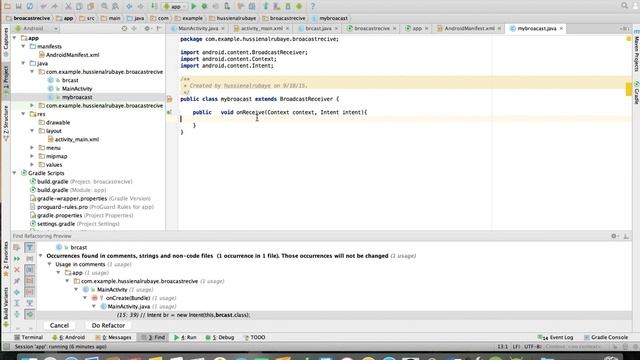Open the Messages tool window tab

(x=113, y=338)
